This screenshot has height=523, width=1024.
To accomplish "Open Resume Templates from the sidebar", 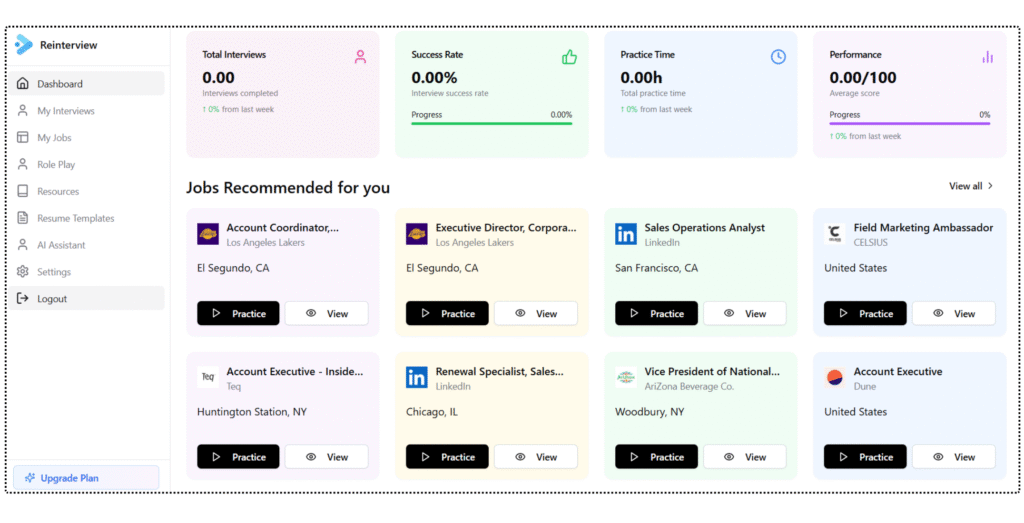I will click(x=76, y=218).
